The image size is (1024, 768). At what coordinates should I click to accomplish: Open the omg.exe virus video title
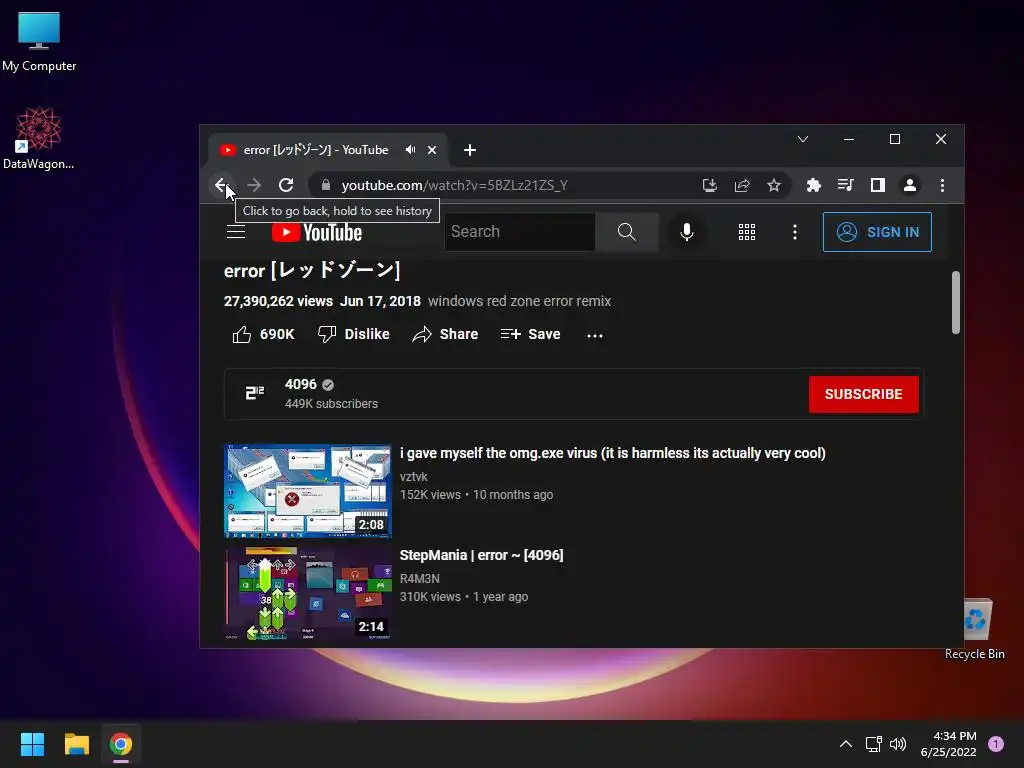point(613,453)
